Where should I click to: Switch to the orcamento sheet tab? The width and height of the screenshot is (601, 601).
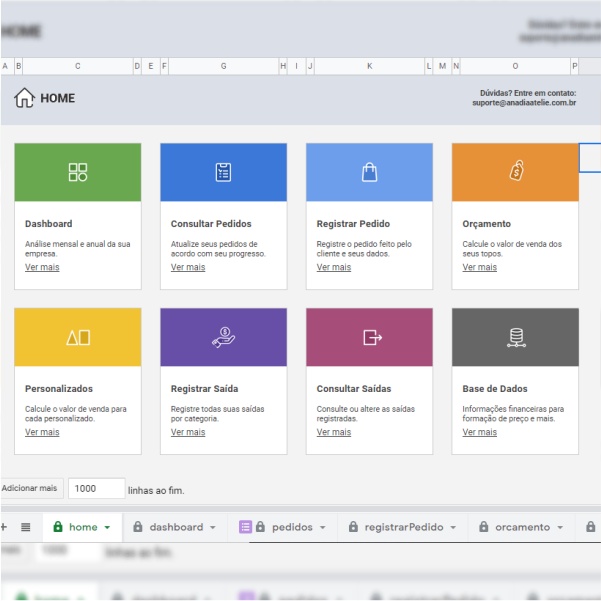point(522,527)
